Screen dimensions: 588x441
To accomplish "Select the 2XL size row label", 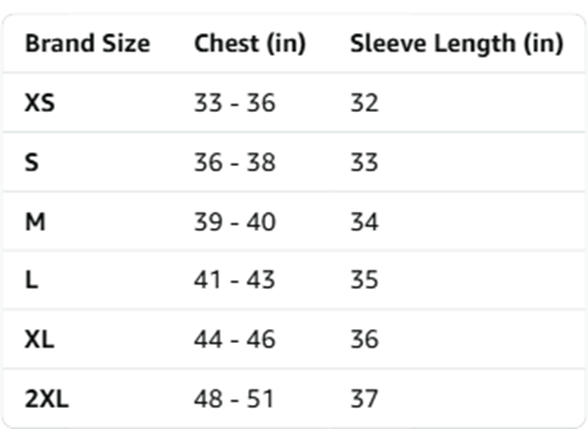I will (47, 398).
